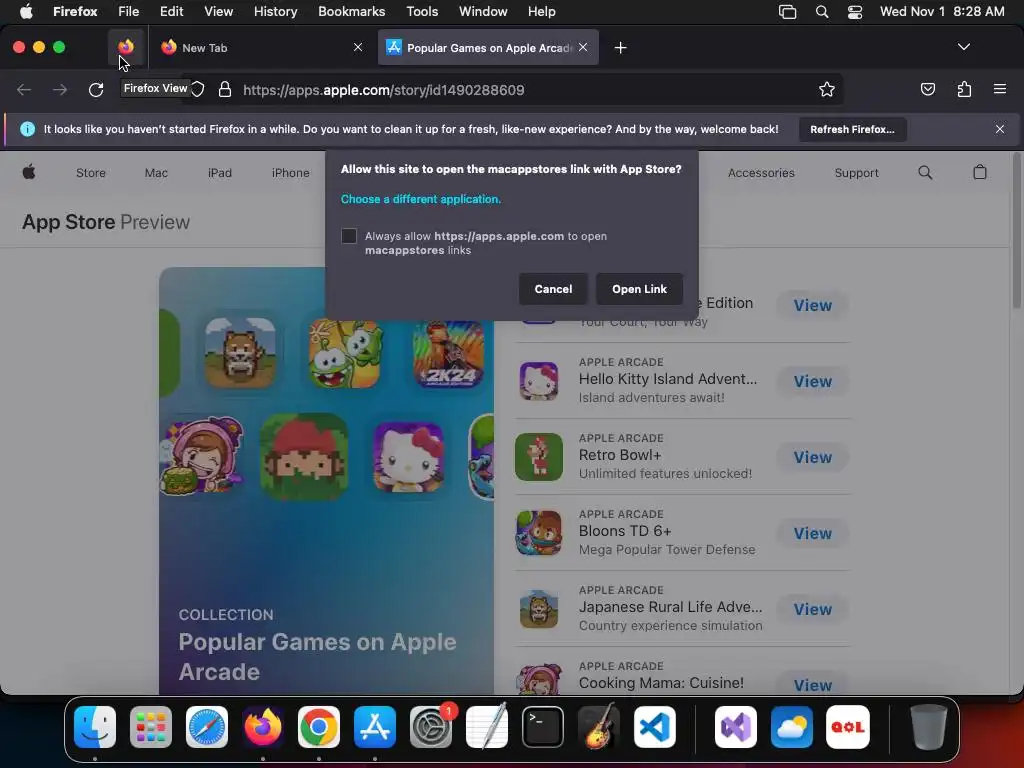Image resolution: width=1024 pixels, height=768 pixels.
Task: Open the iPhone navigation link
Action: coord(291,173)
